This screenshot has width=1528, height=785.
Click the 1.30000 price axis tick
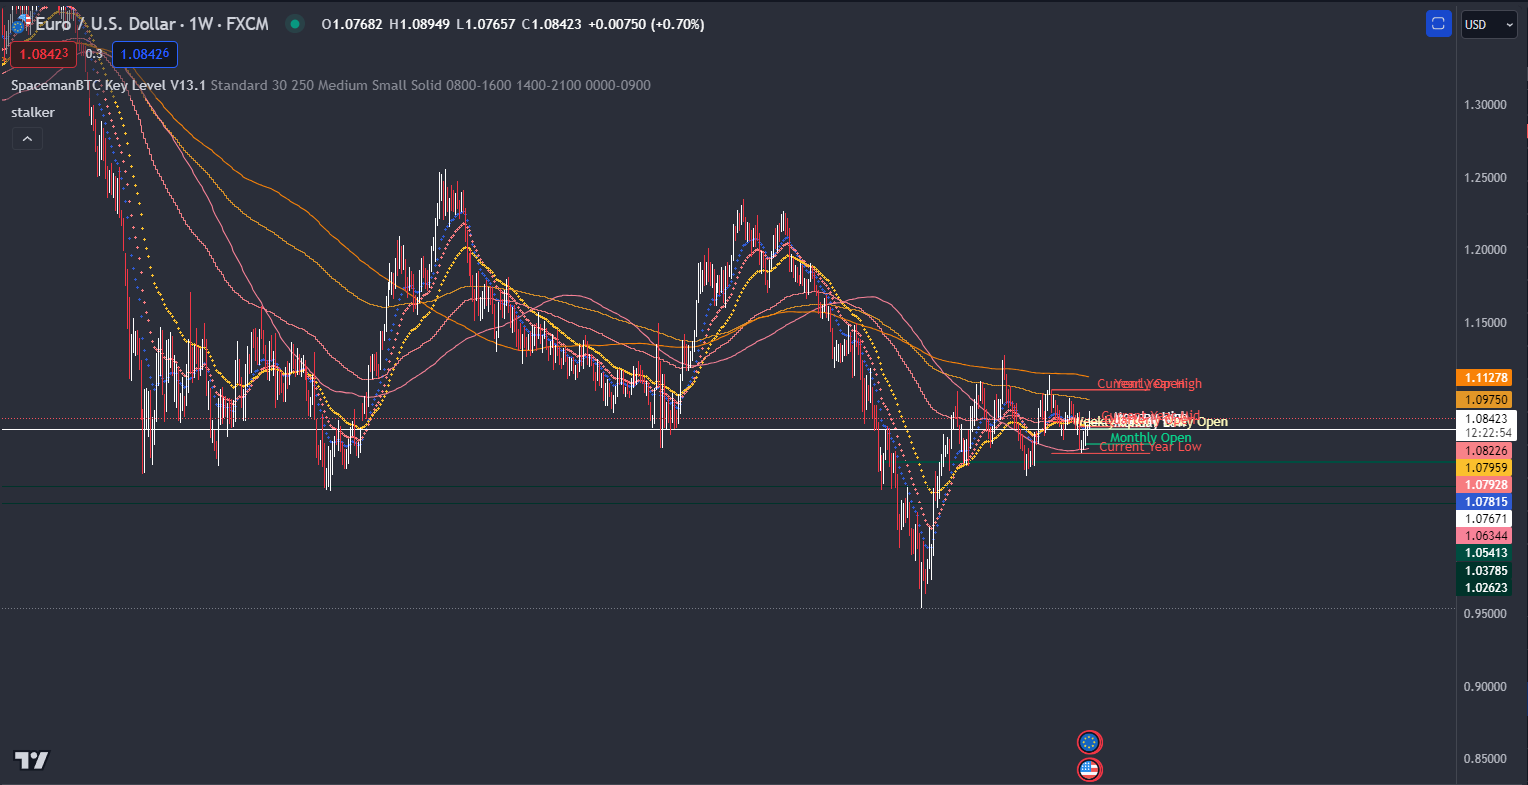pyautogui.click(x=1485, y=105)
